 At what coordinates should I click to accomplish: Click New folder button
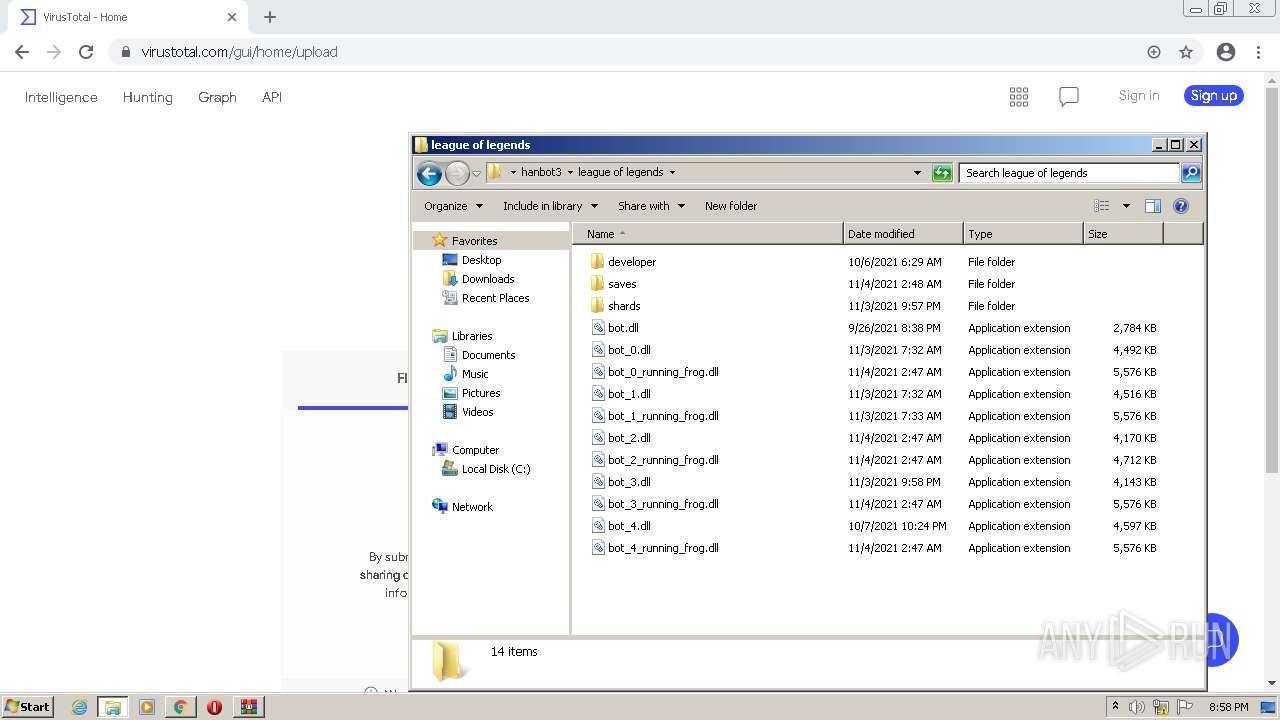731,206
